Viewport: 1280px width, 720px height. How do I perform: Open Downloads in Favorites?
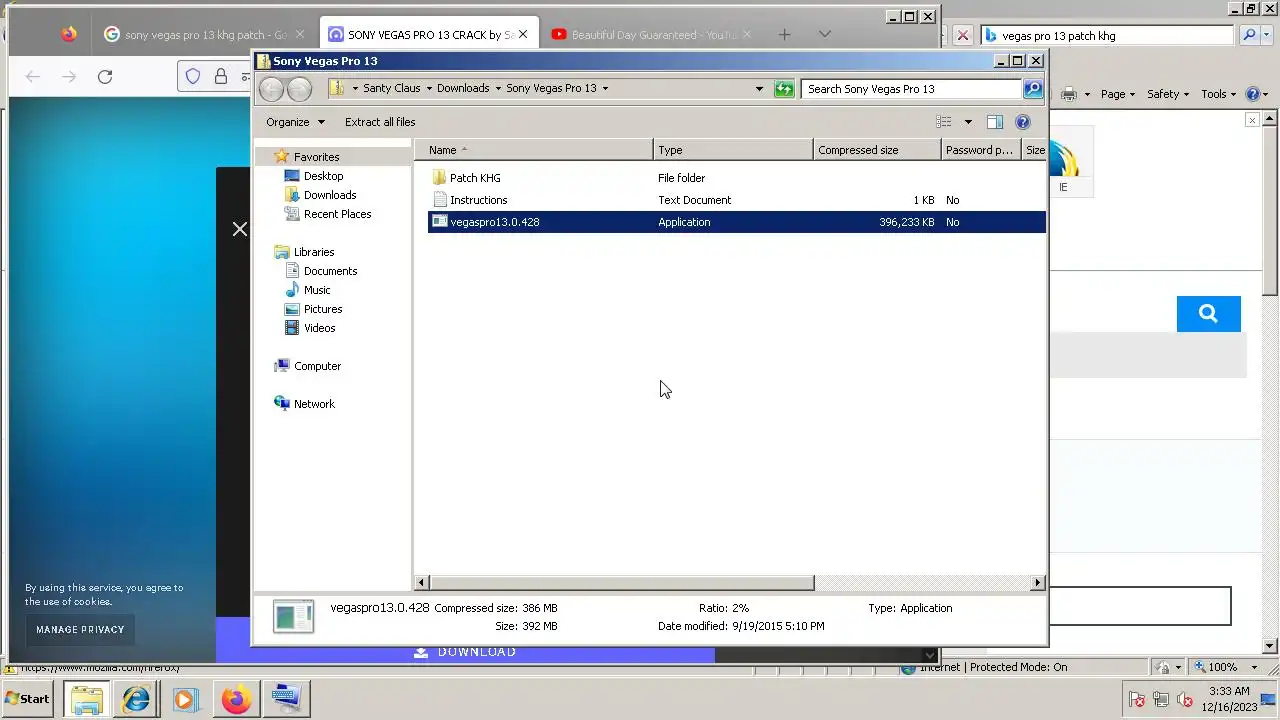tap(330, 195)
